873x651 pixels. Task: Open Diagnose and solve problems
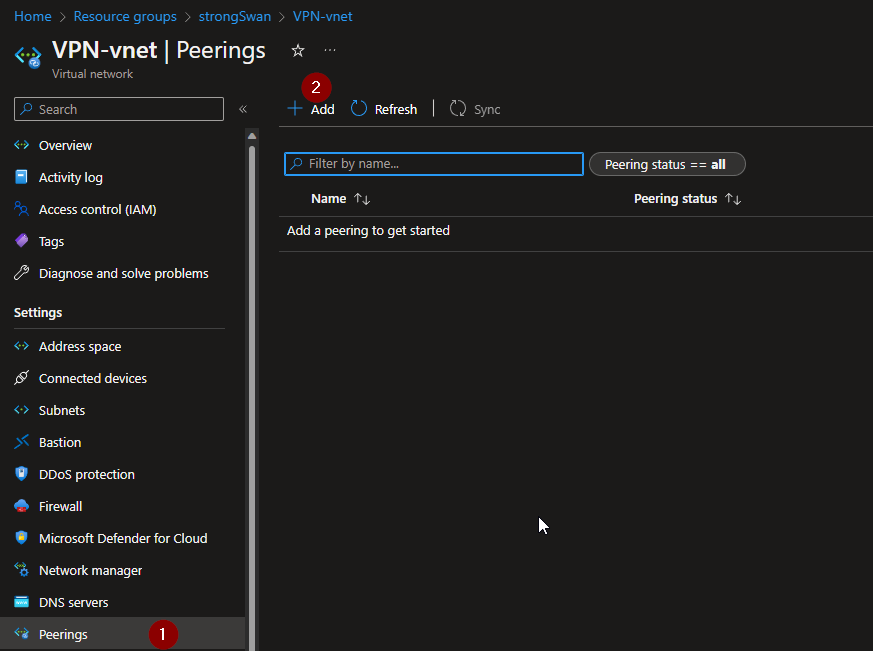pos(122,273)
